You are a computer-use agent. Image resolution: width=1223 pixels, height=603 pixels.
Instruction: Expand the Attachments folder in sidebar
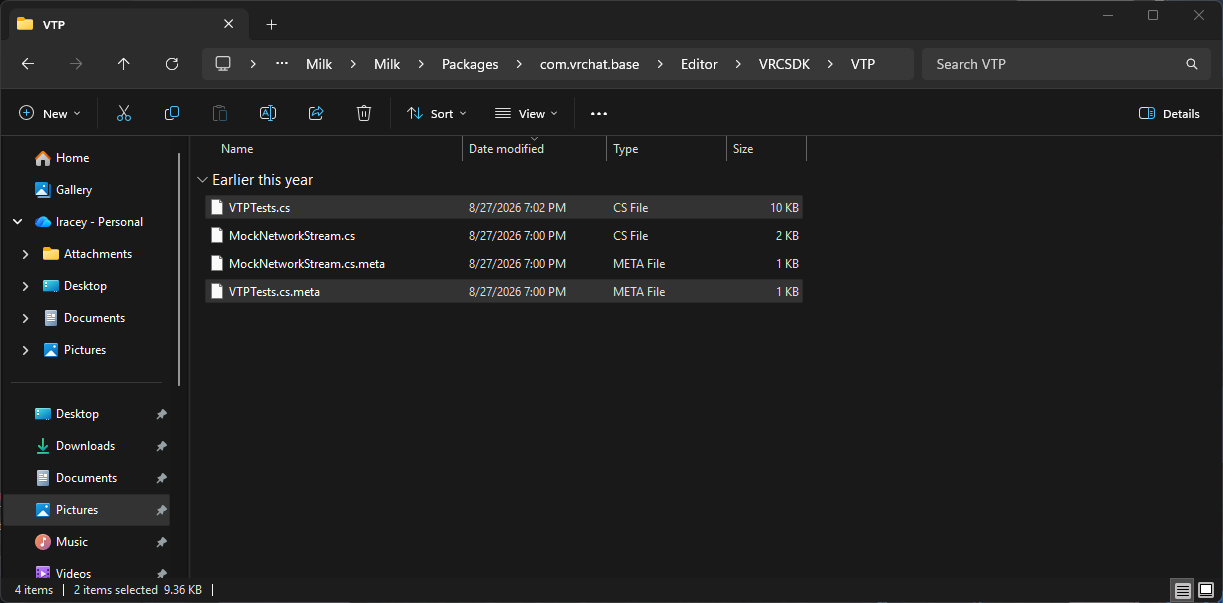[26, 254]
